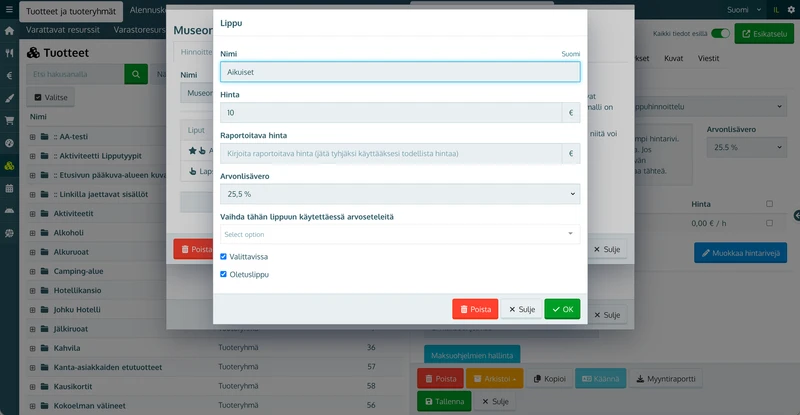The width and height of the screenshot is (800, 415).
Task: Click the green search magnifier button
Action: [136, 74]
